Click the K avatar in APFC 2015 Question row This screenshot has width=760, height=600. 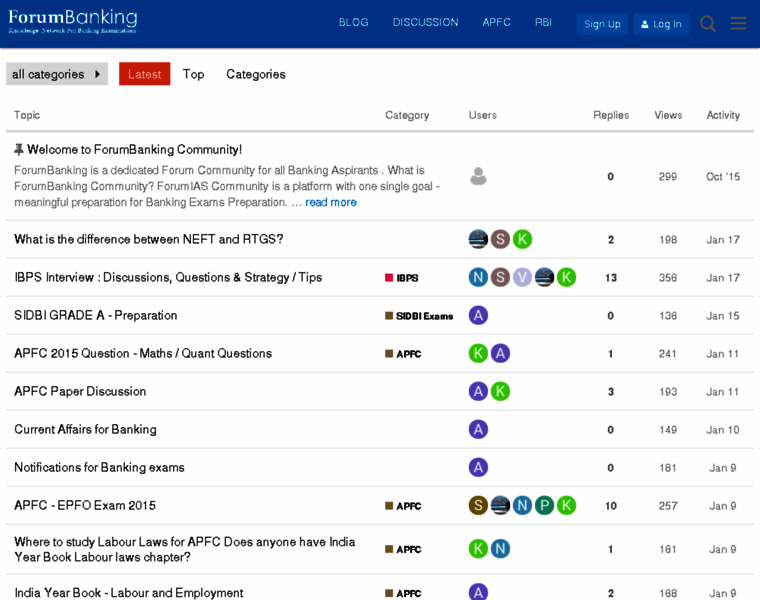pos(478,353)
